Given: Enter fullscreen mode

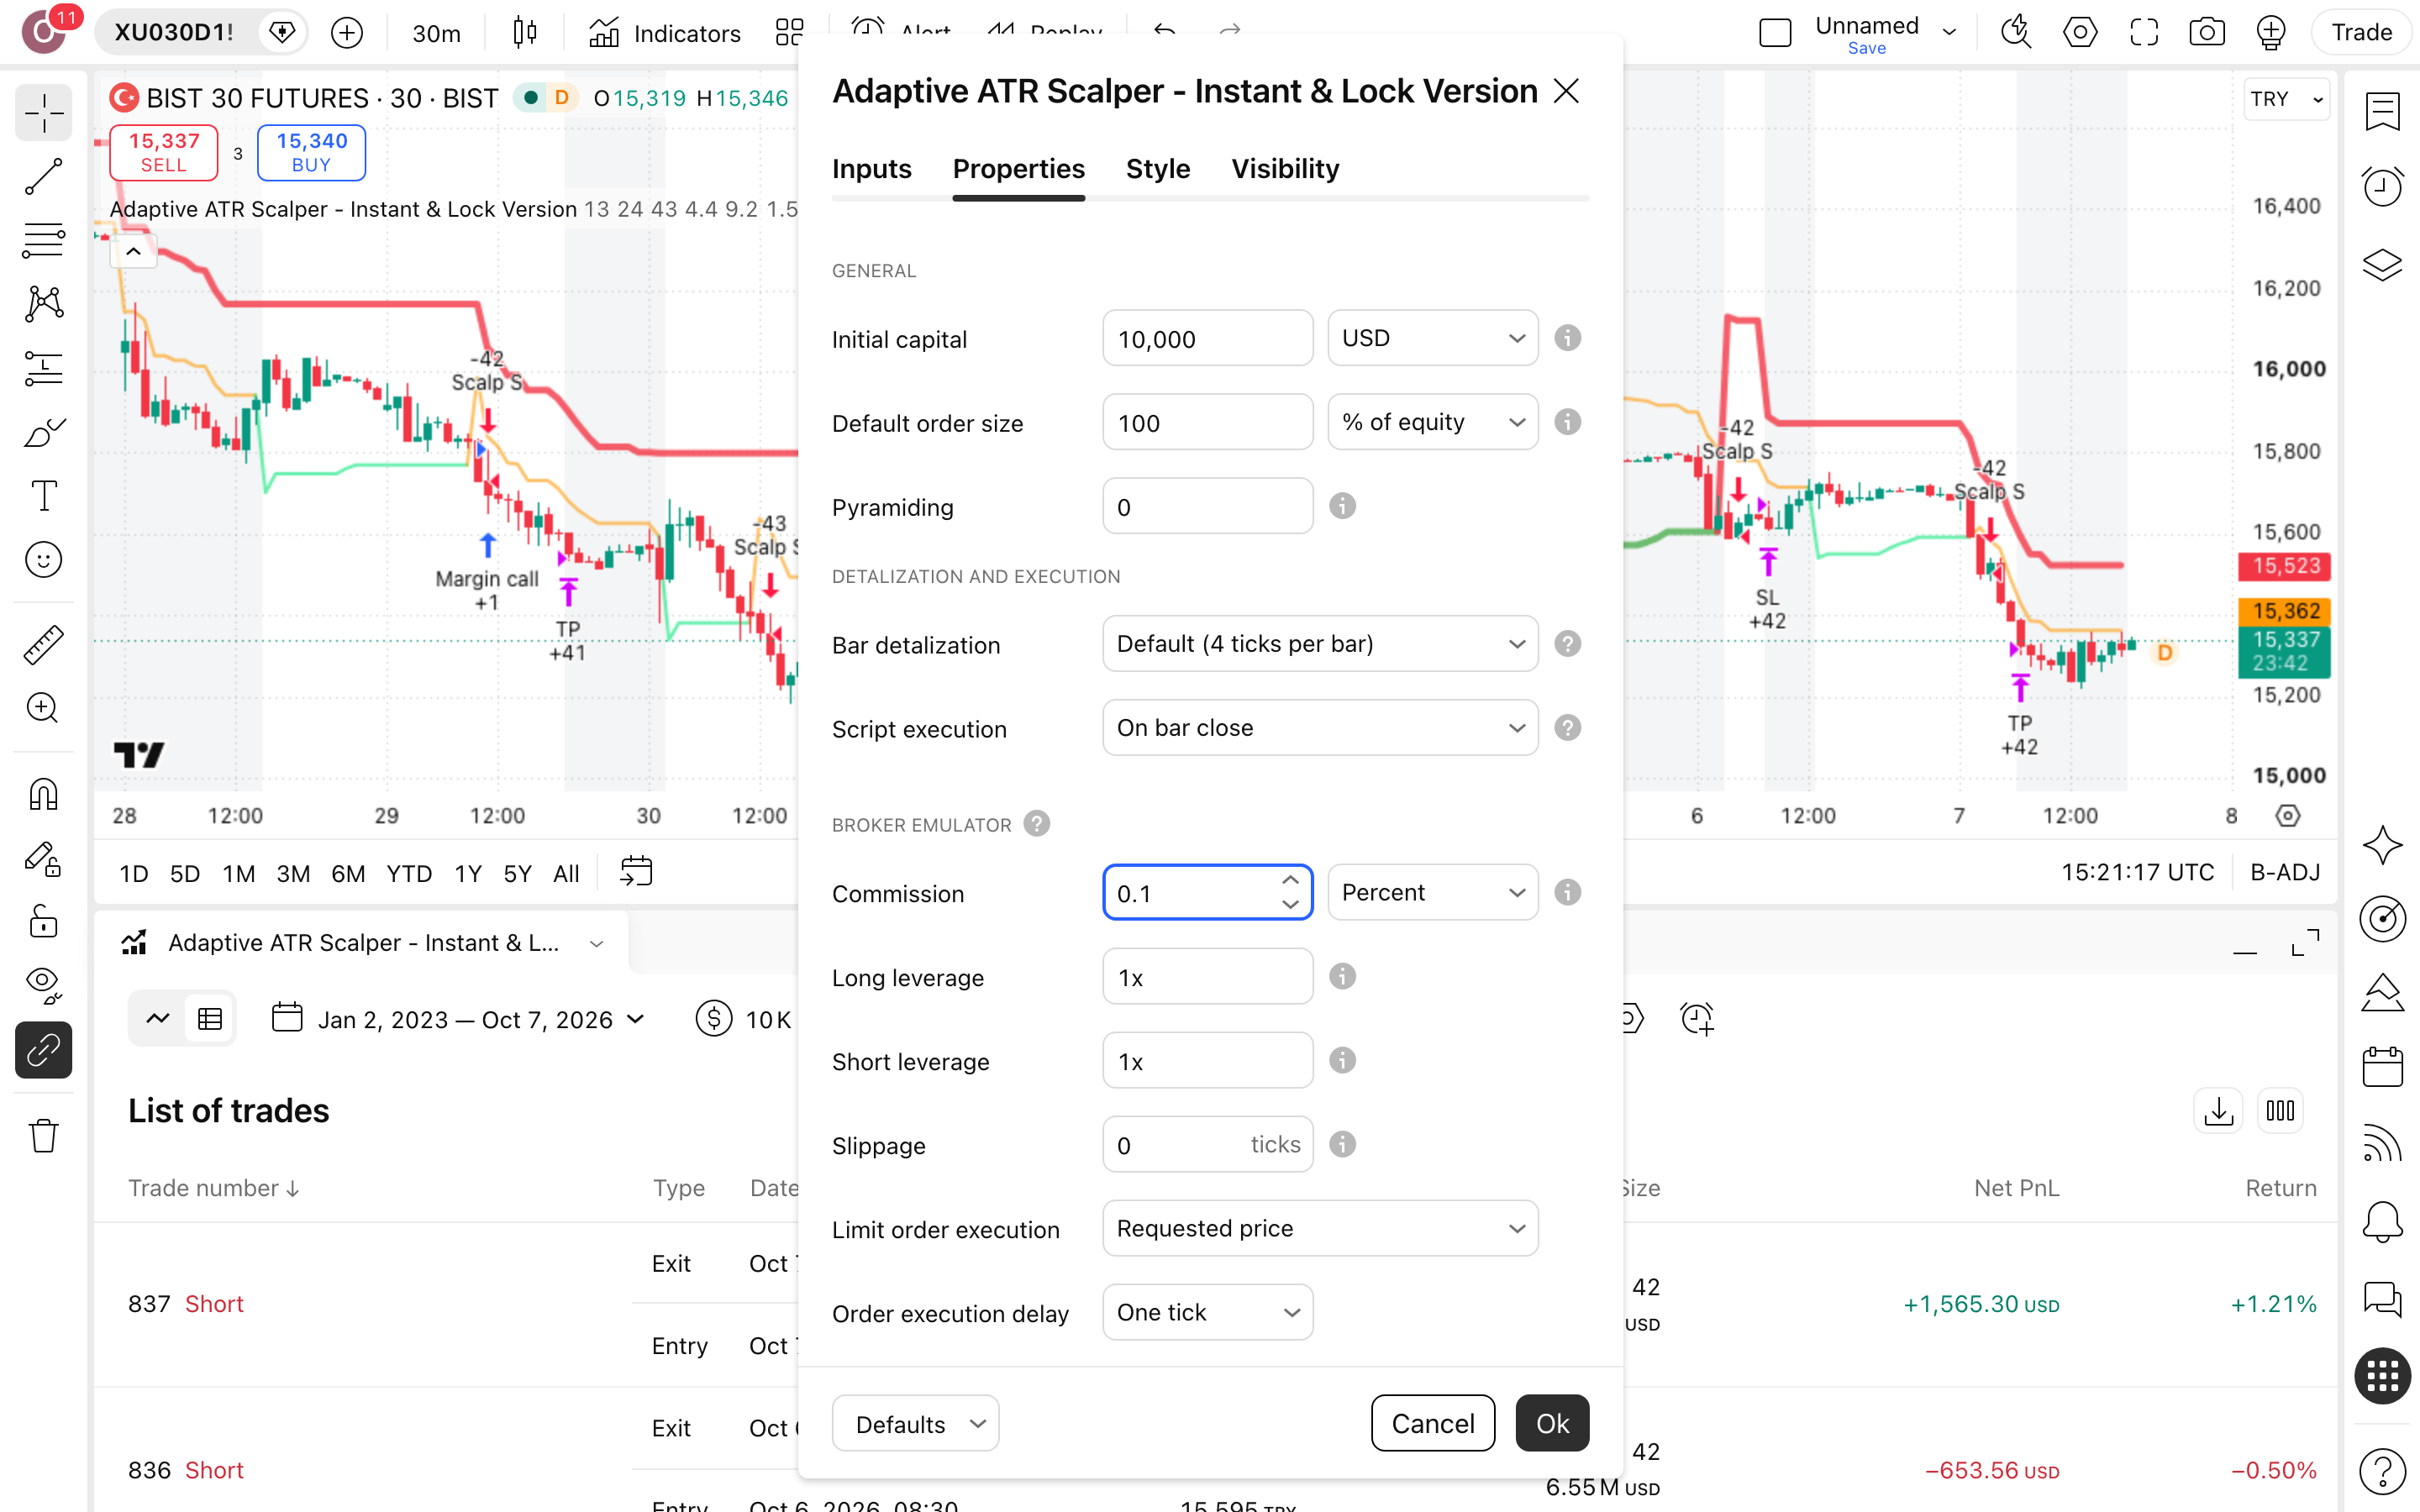Looking at the screenshot, I should [x=2144, y=33].
